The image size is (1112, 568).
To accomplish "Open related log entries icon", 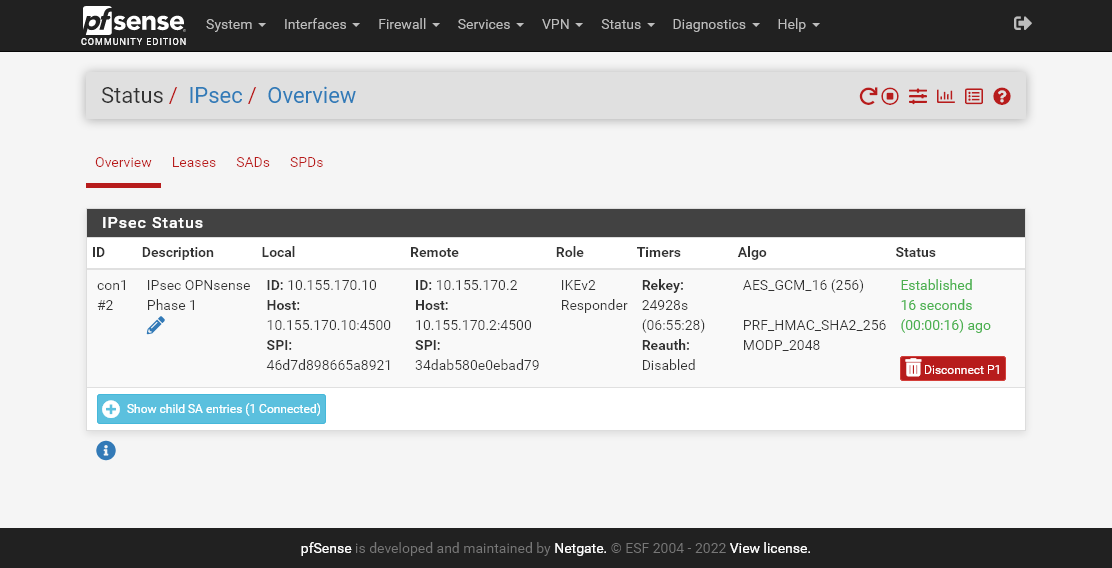I will click(x=974, y=97).
